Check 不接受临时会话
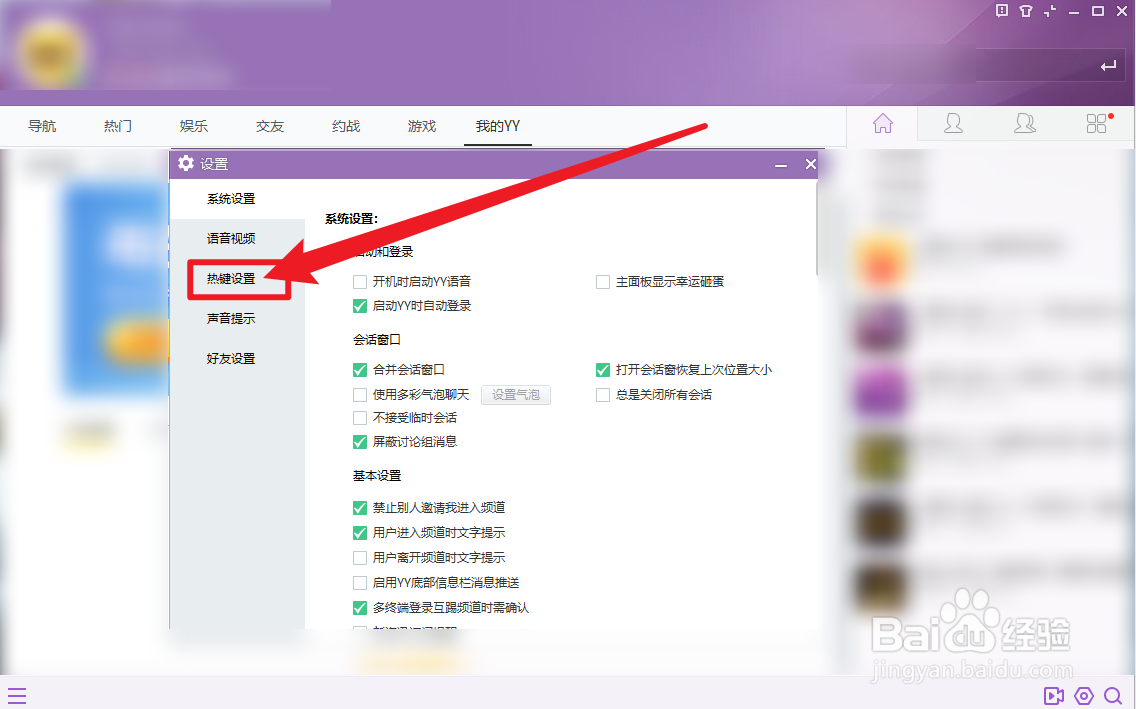The height and width of the screenshot is (709, 1136). 360,418
